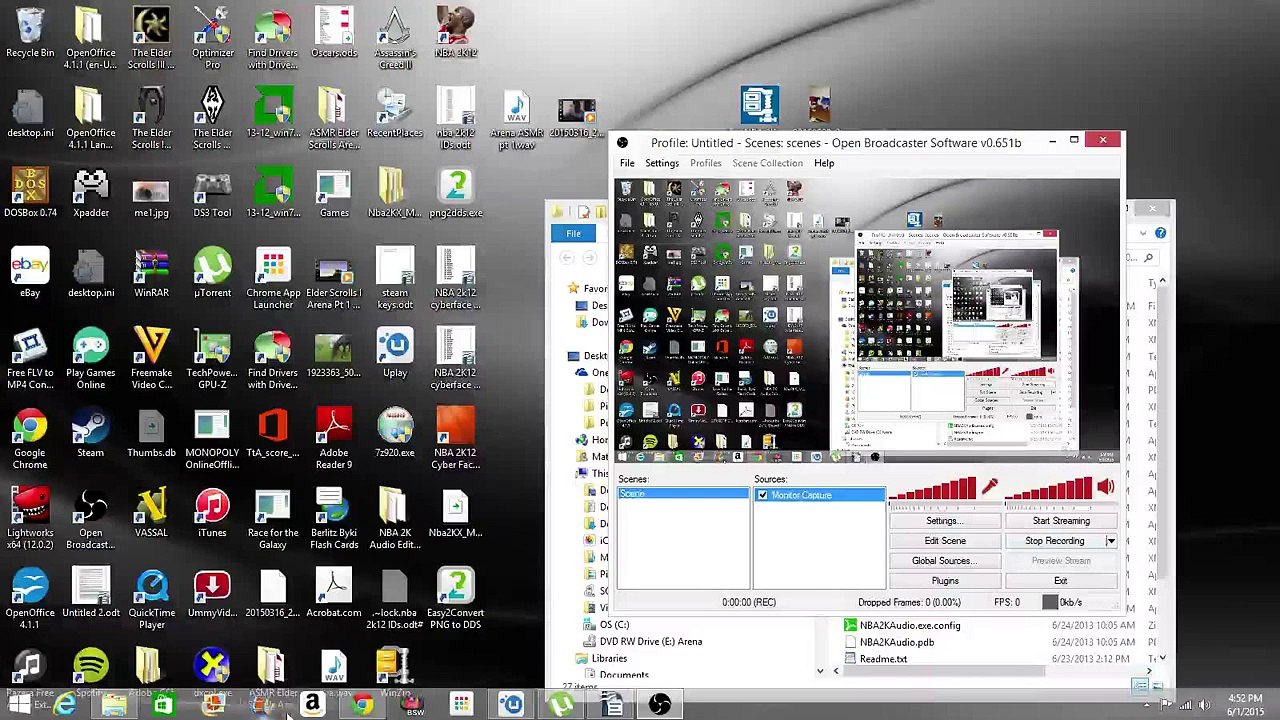Image resolution: width=1280 pixels, height=720 pixels.
Task: Select Readme.txt in File Explorer
Action: (x=883, y=660)
